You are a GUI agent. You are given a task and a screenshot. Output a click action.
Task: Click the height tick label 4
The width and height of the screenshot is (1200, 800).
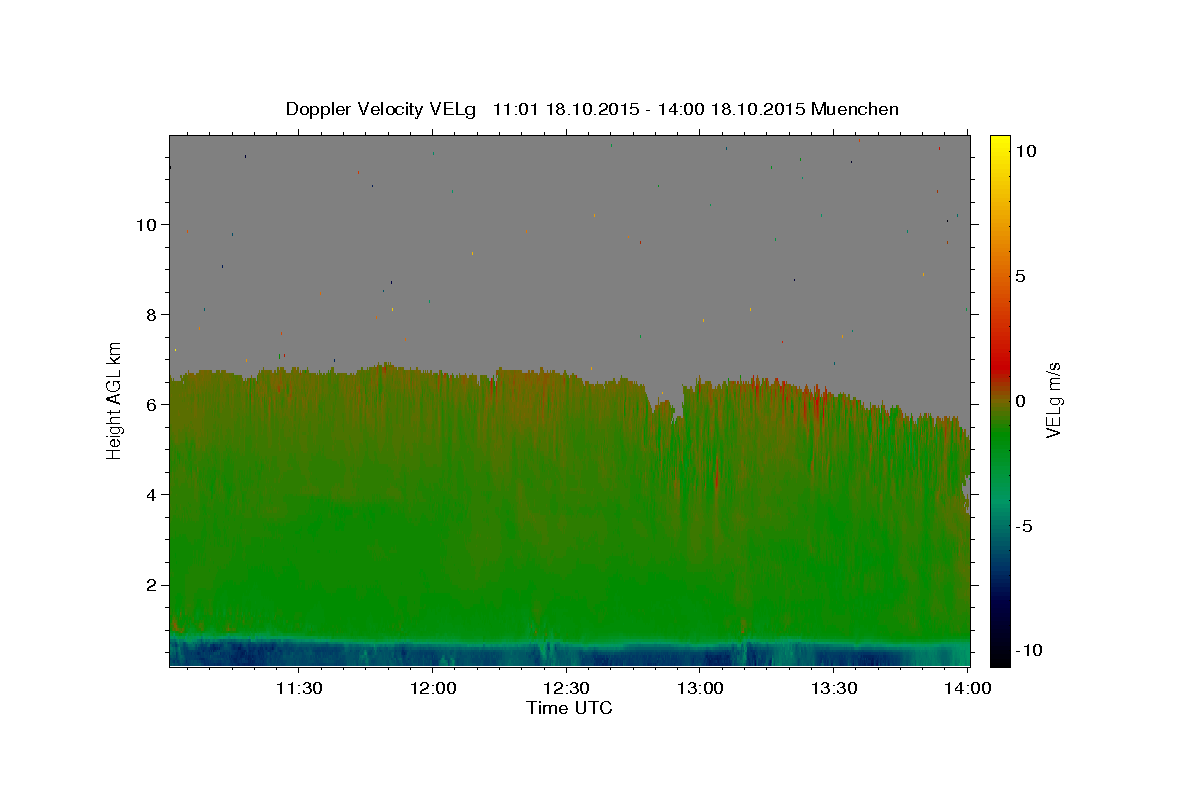tap(152, 494)
